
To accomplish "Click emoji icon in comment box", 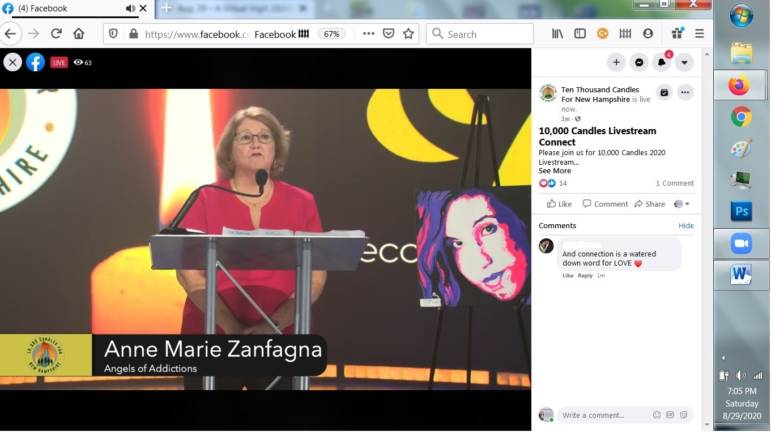I will coord(657,415).
